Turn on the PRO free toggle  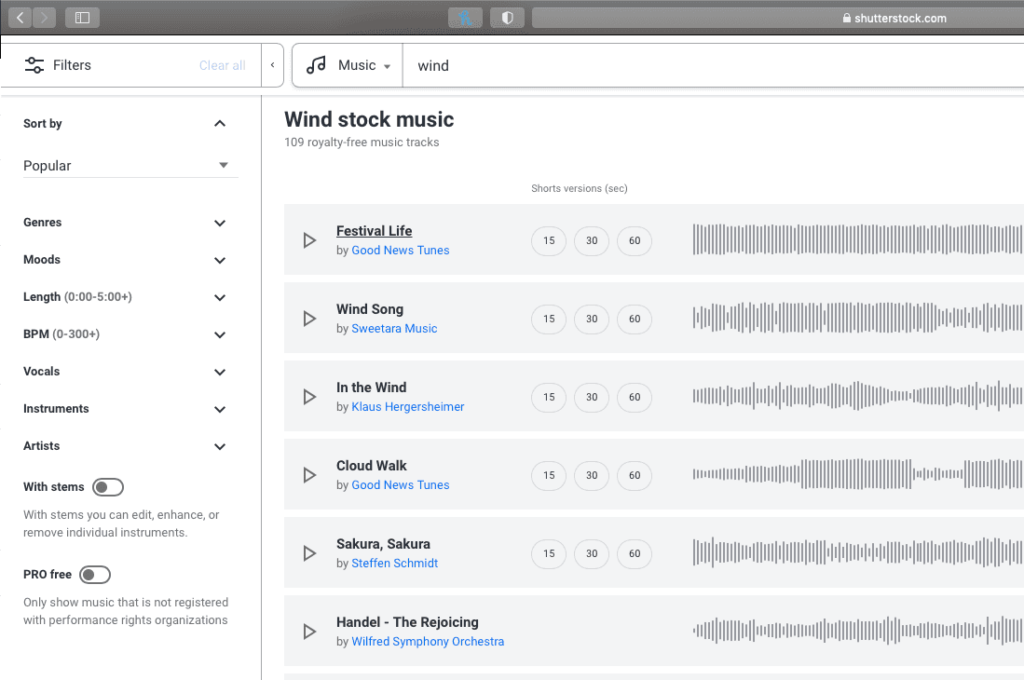95,574
